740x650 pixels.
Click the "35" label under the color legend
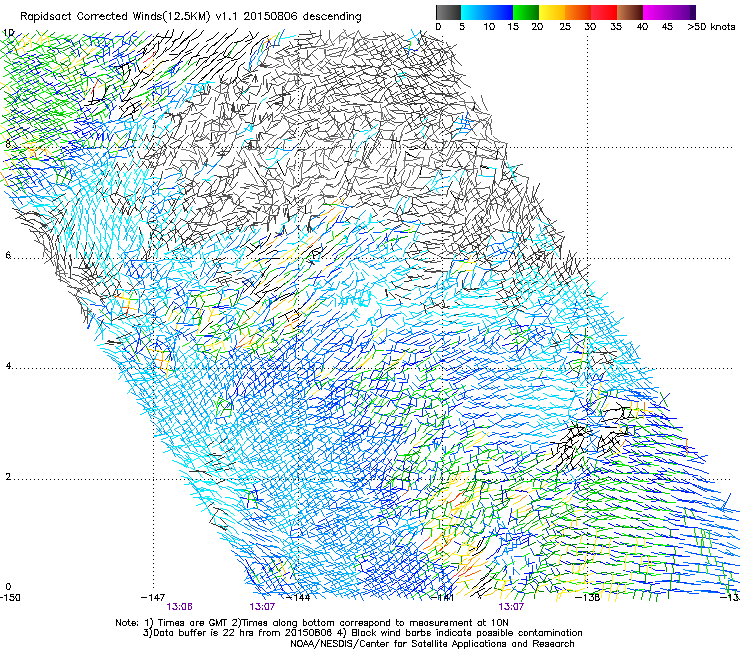(616, 27)
